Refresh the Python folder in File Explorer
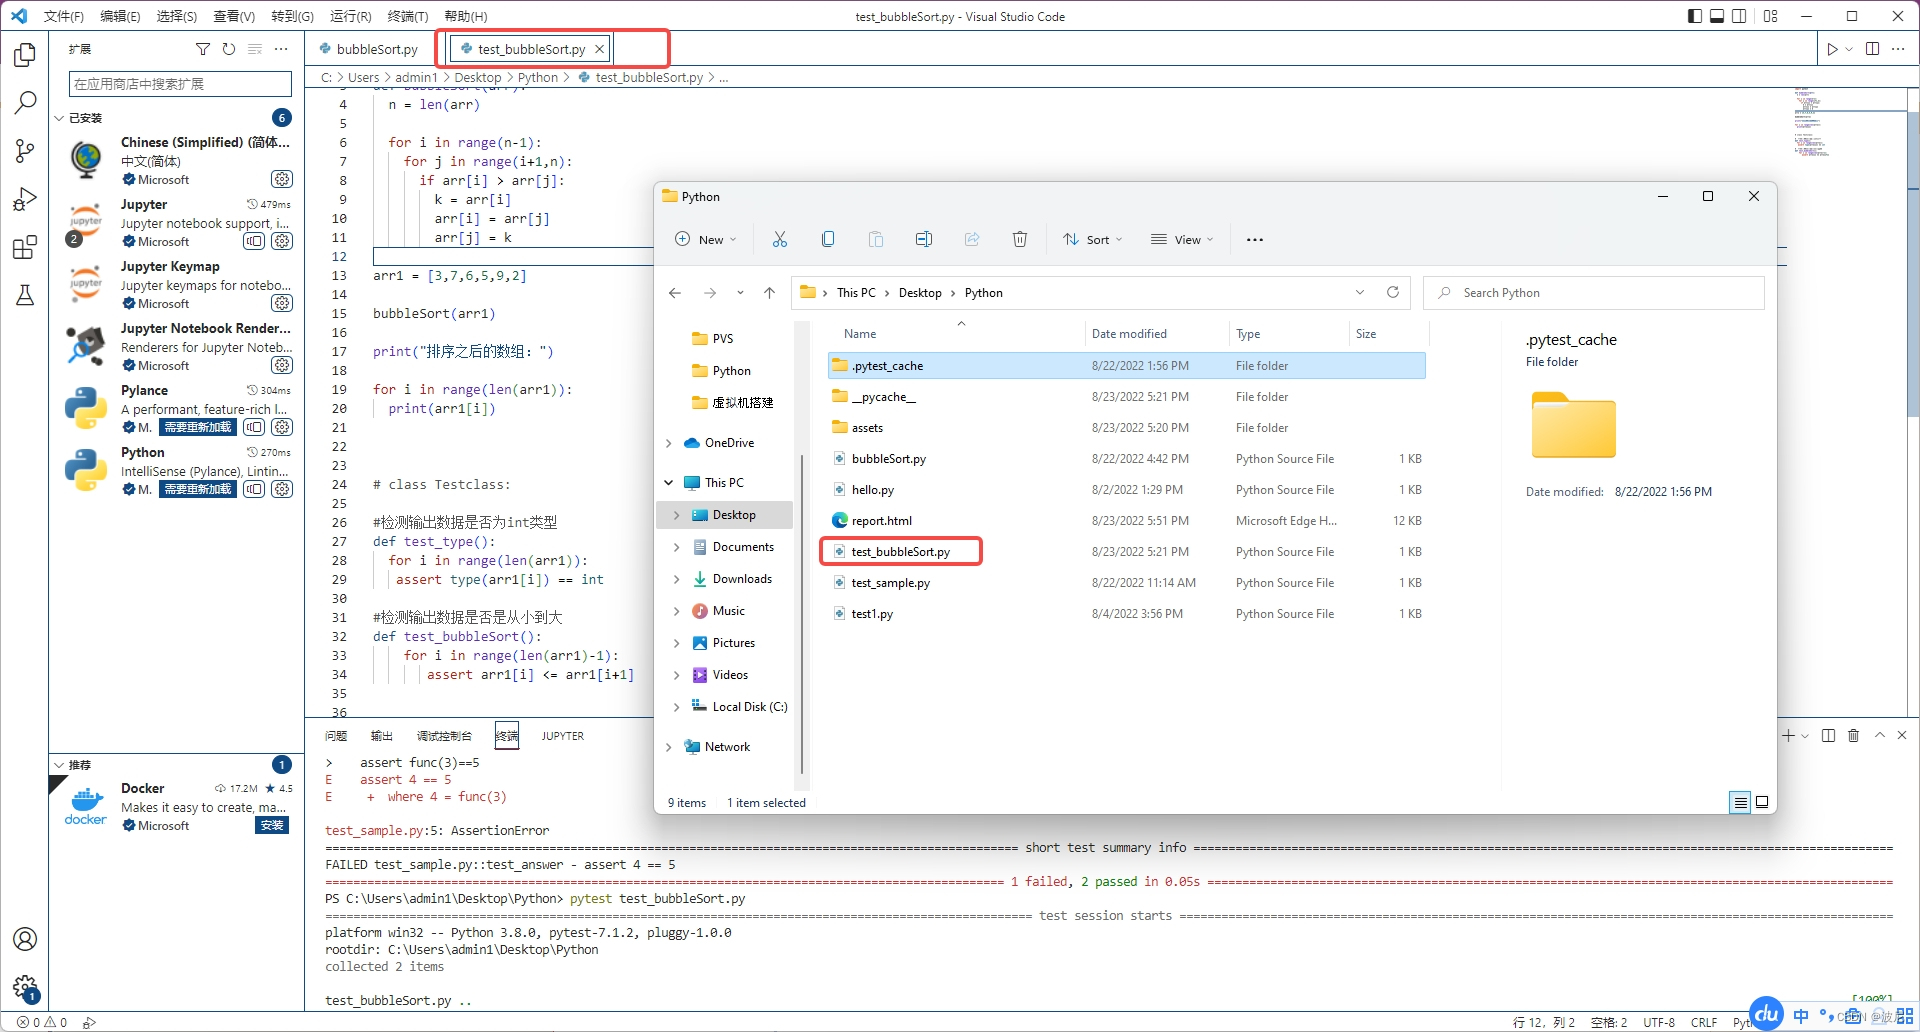The height and width of the screenshot is (1032, 1920). 1393,292
